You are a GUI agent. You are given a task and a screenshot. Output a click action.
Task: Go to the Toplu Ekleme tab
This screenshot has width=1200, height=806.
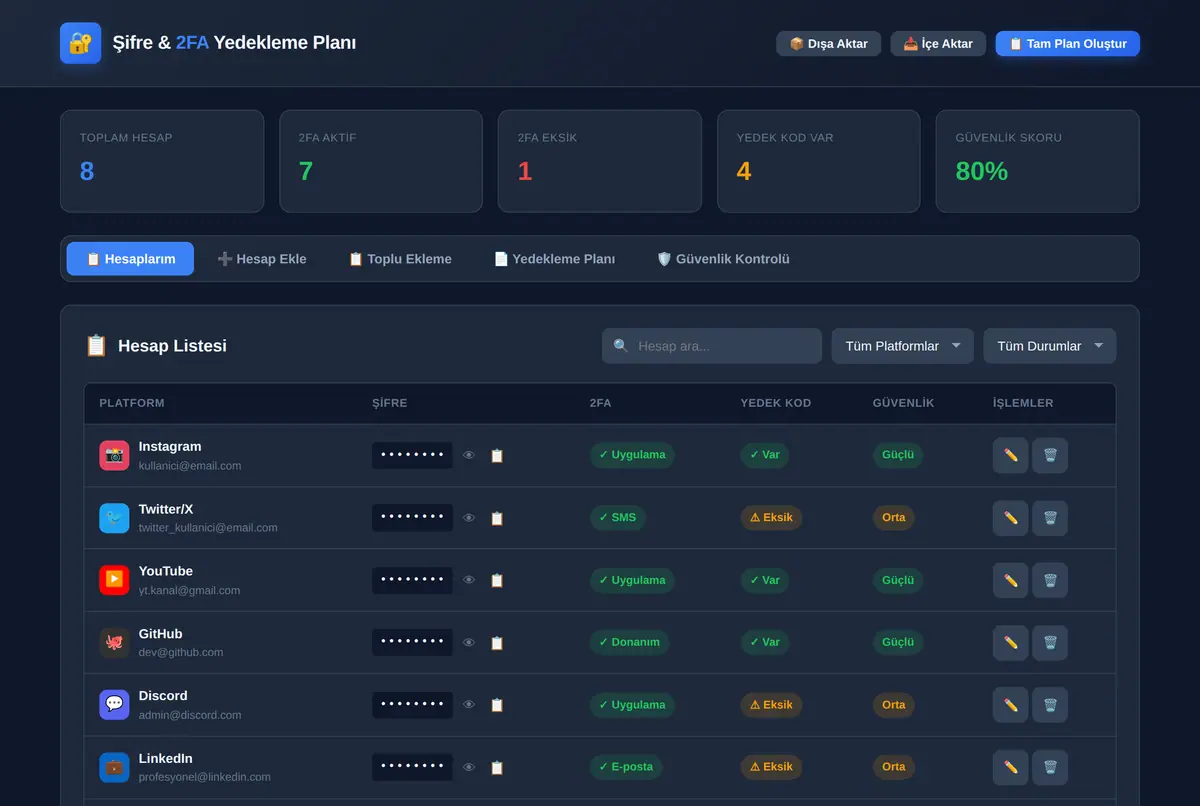pyautogui.click(x=400, y=259)
